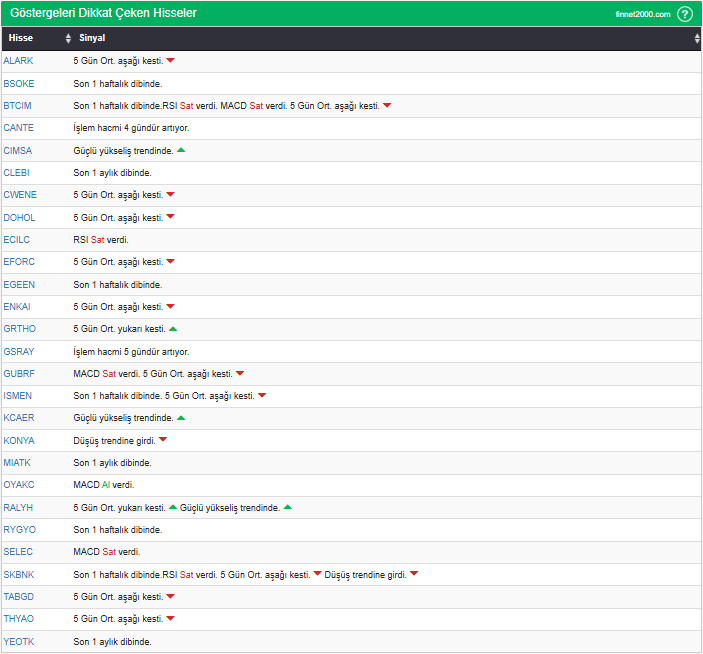
Task: Click red down arrow in ALARK row
Action: (x=170, y=60)
